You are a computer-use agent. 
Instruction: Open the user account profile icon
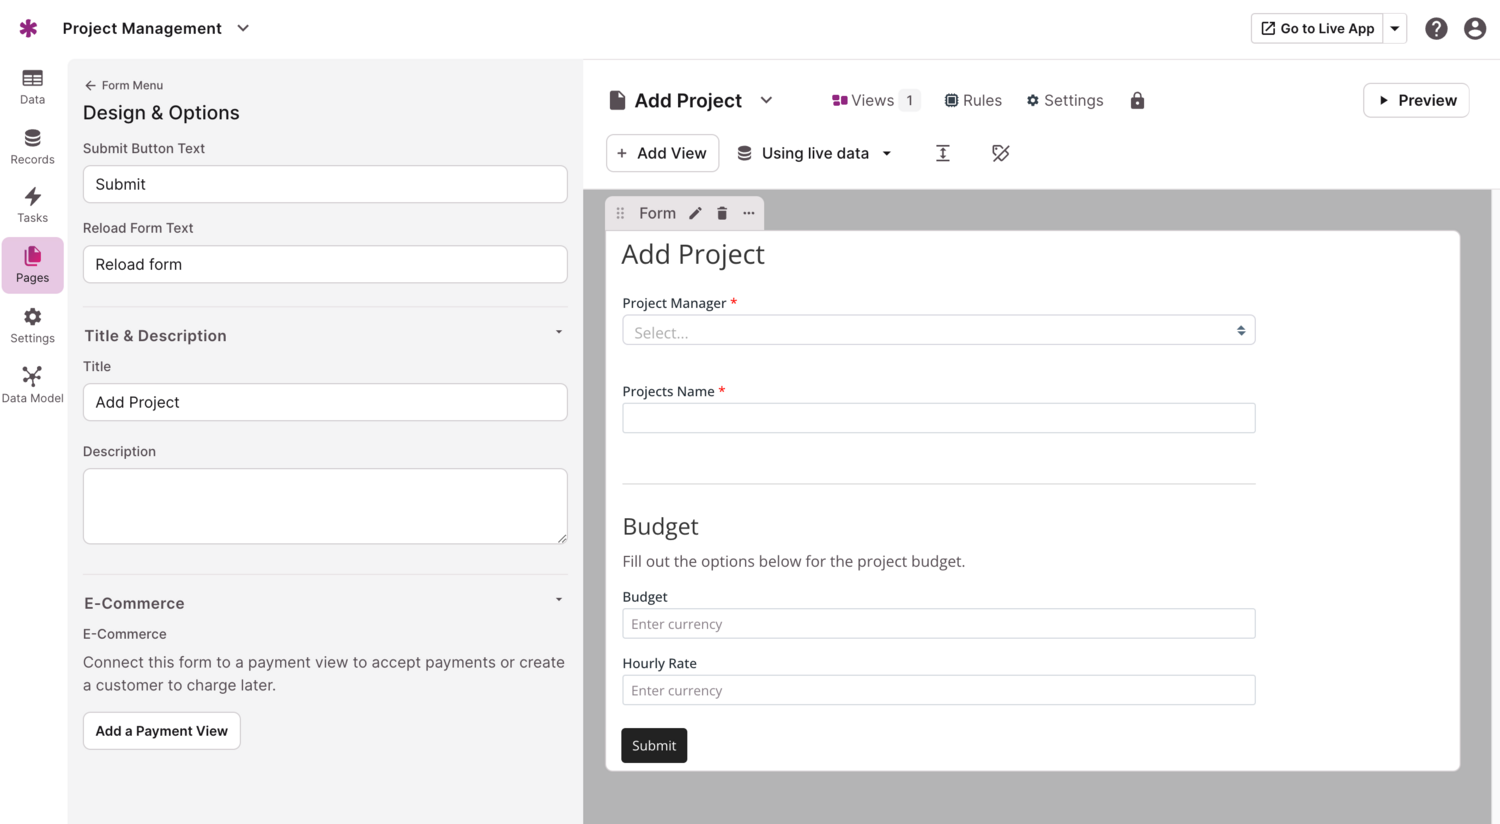[x=1474, y=29]
